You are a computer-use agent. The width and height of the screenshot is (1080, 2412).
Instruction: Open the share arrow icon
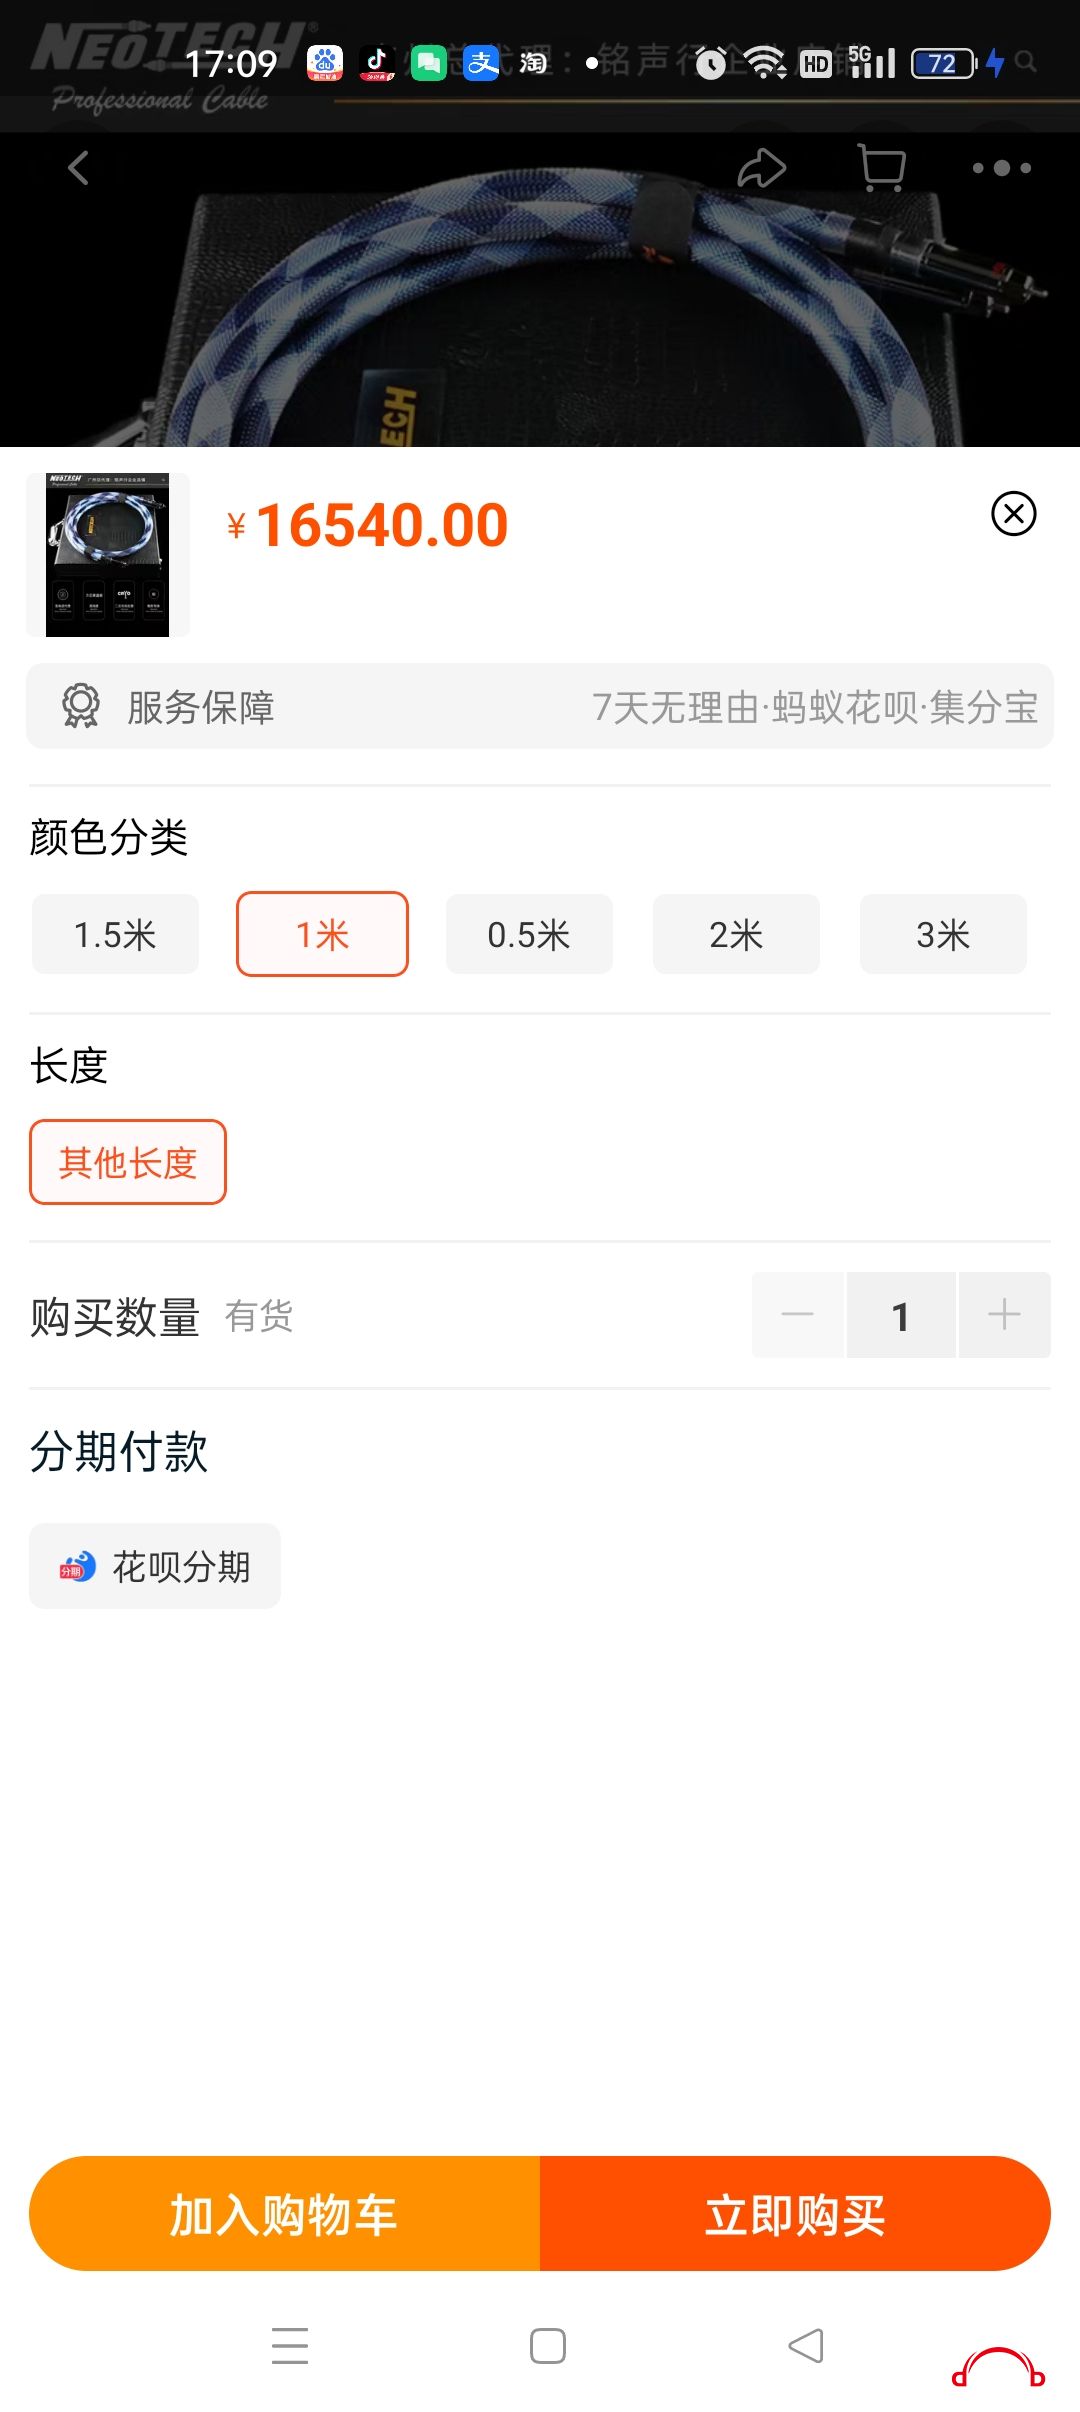coord(762,168)
